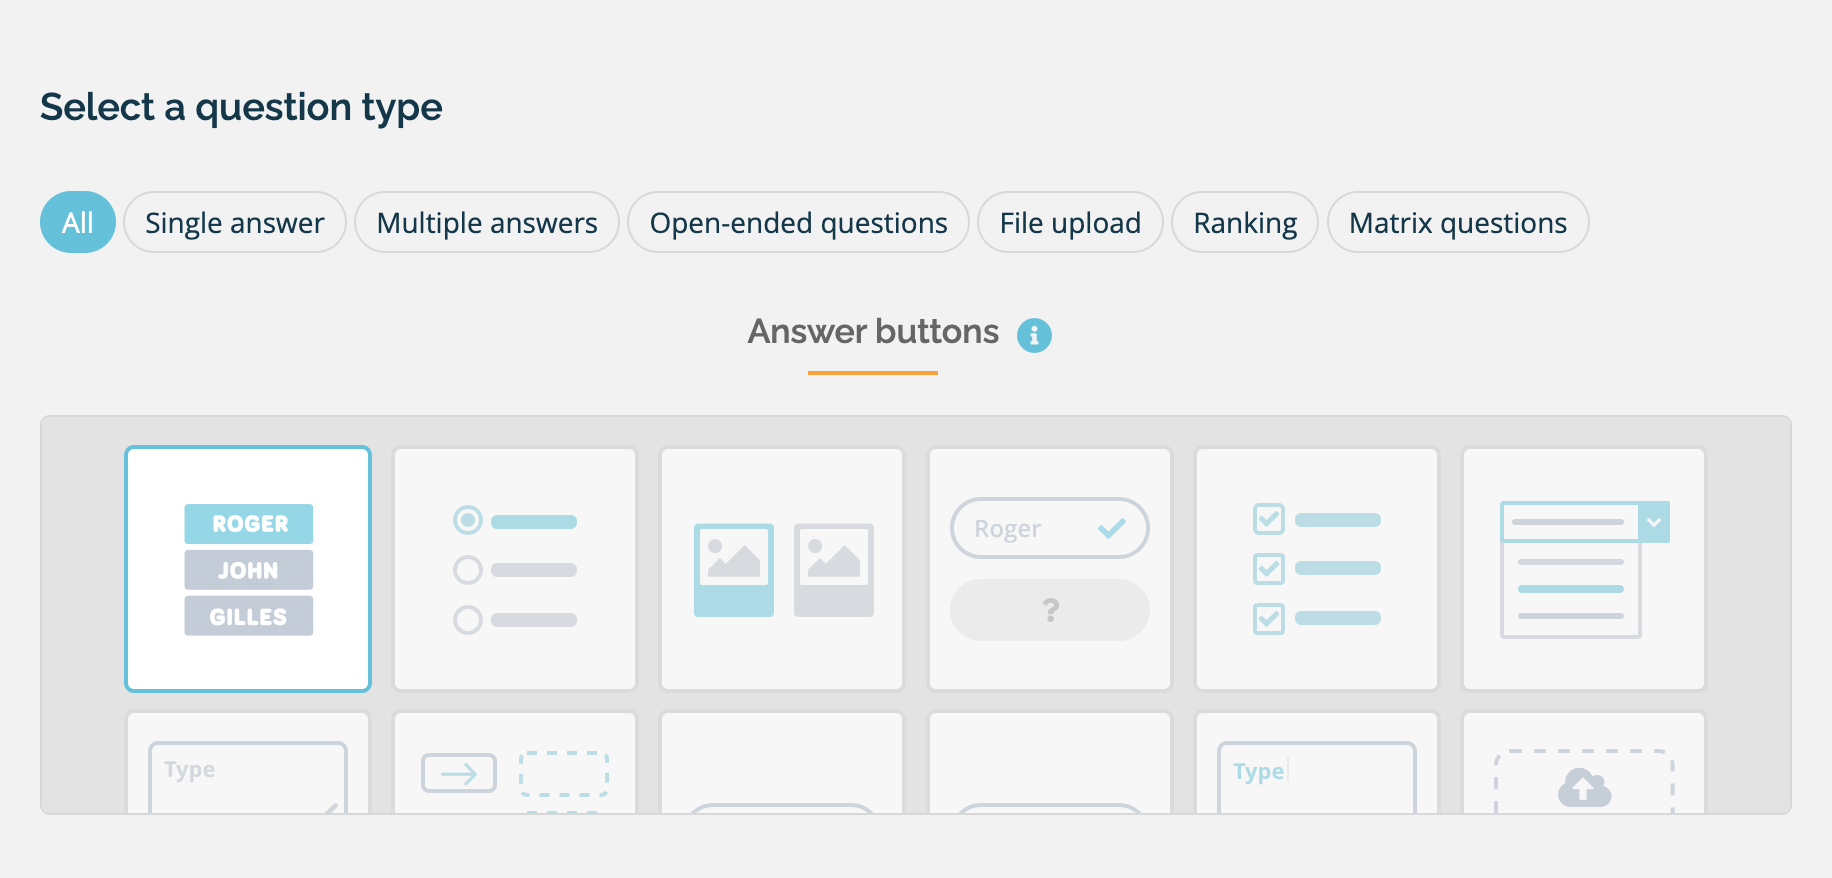
Task: Click the dropdown arrow in the dropdown tile
Action: pos(1654,522)
